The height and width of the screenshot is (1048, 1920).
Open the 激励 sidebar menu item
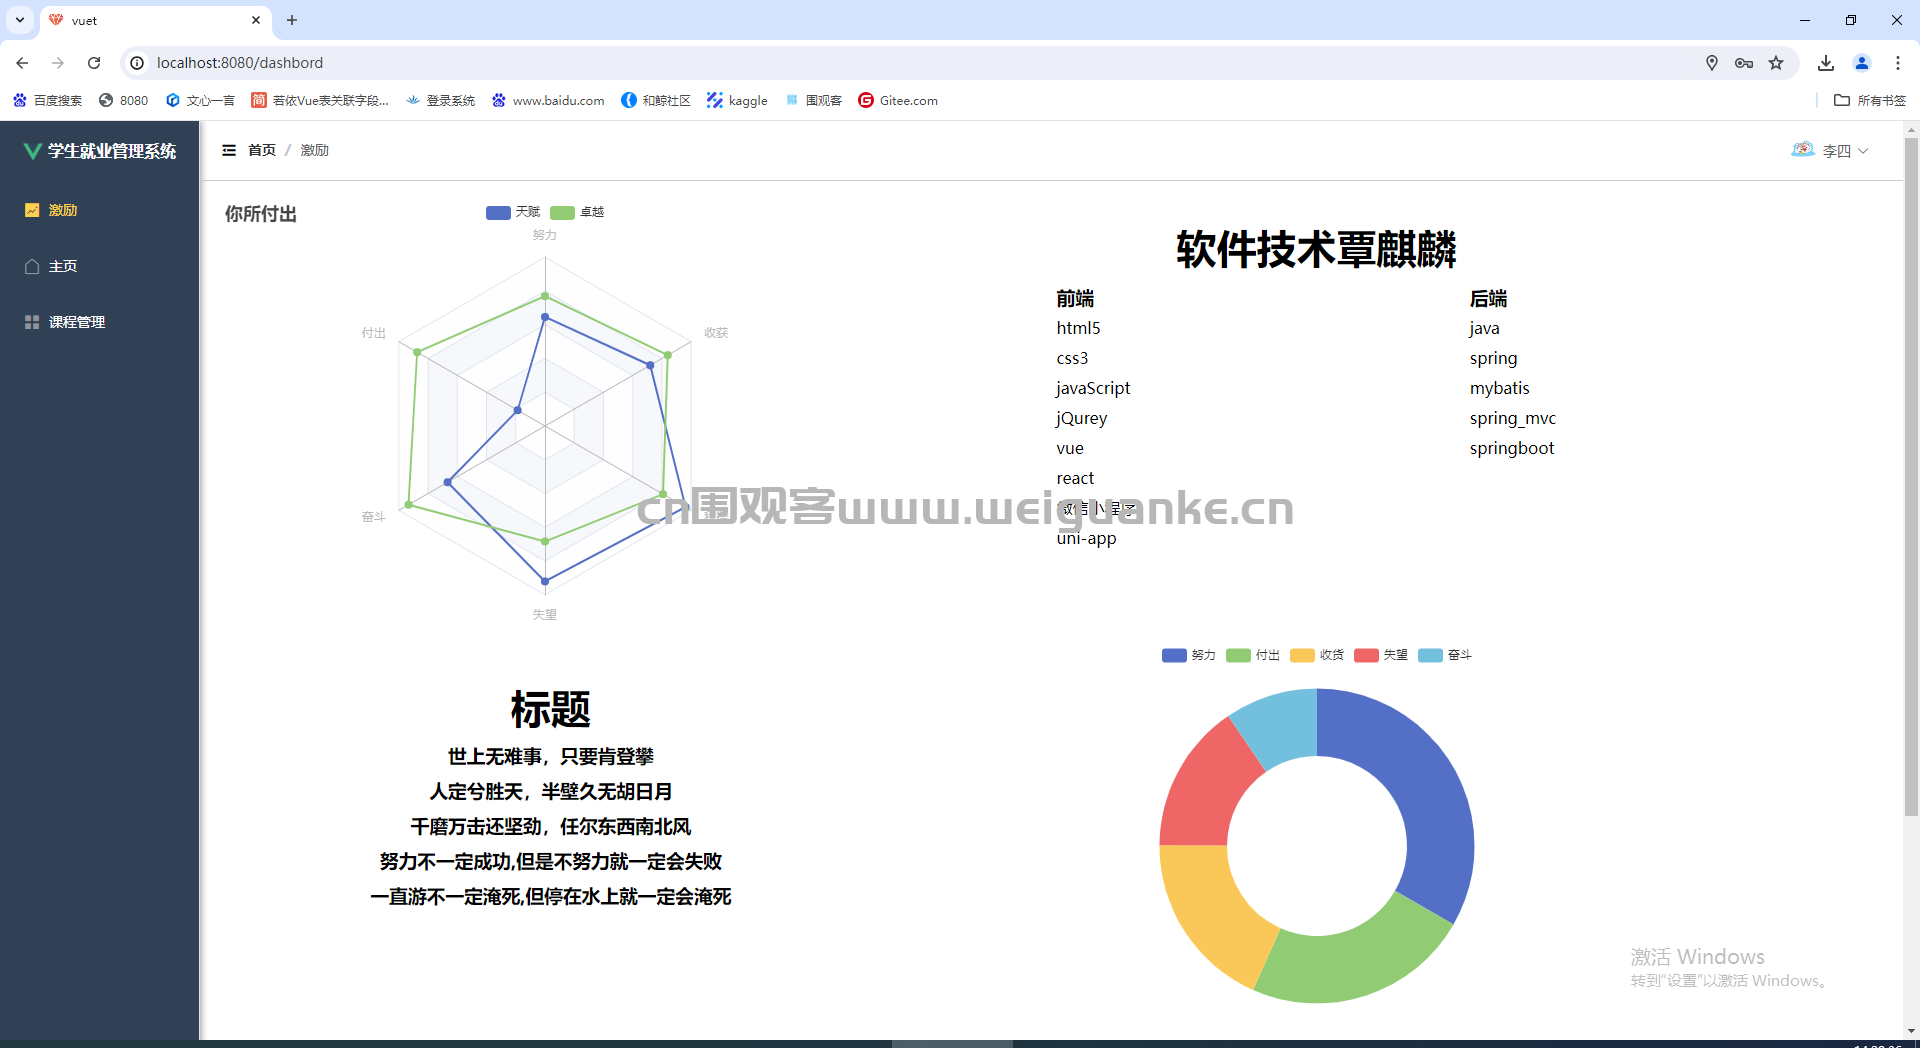(100, 210)
